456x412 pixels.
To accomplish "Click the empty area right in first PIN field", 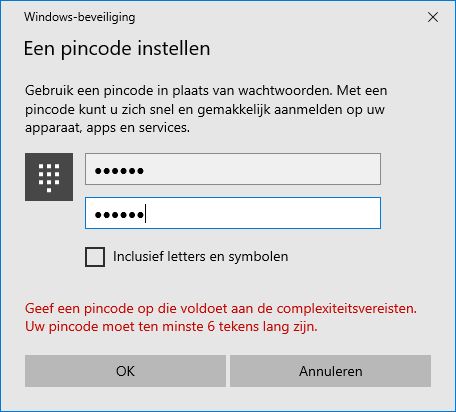I will pos(263,169).
